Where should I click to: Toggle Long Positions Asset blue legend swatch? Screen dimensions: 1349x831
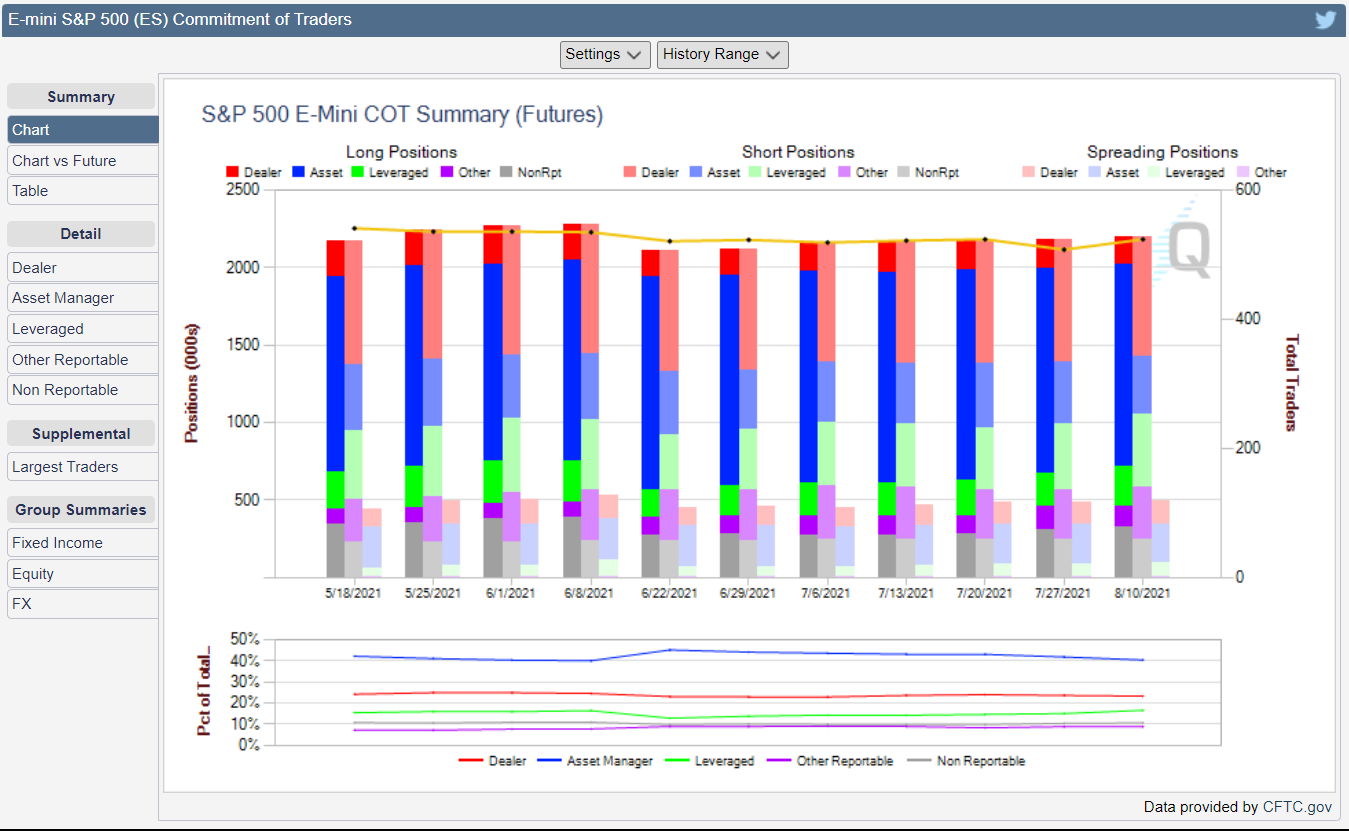[x=297, y=172]
